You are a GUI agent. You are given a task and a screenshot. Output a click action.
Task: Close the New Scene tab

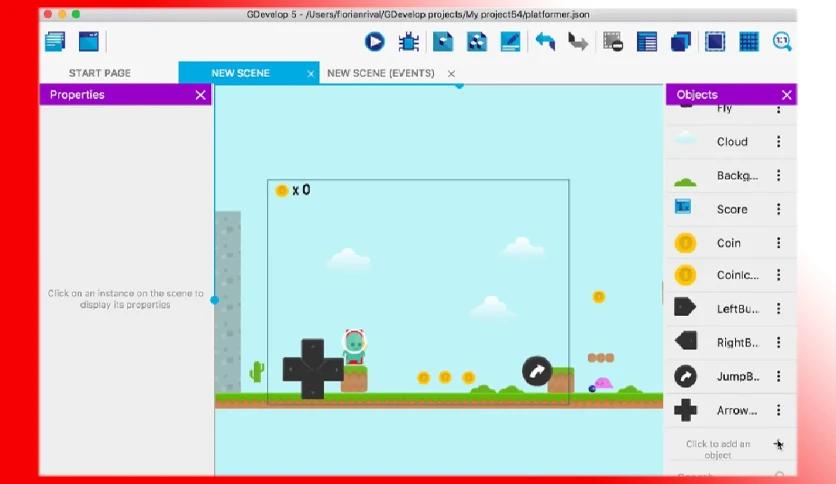tap(310, 74)
